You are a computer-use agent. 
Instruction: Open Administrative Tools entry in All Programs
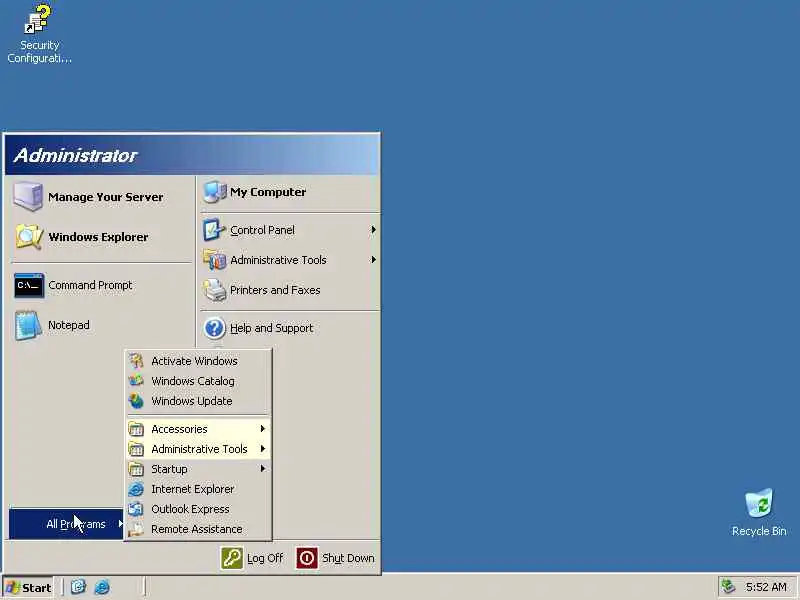coord(198,449)
